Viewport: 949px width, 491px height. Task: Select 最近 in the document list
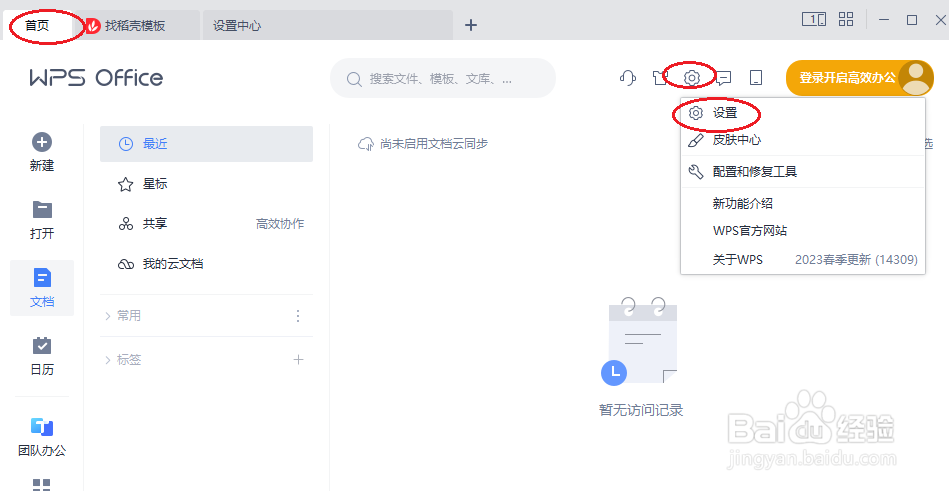[206, 144]
